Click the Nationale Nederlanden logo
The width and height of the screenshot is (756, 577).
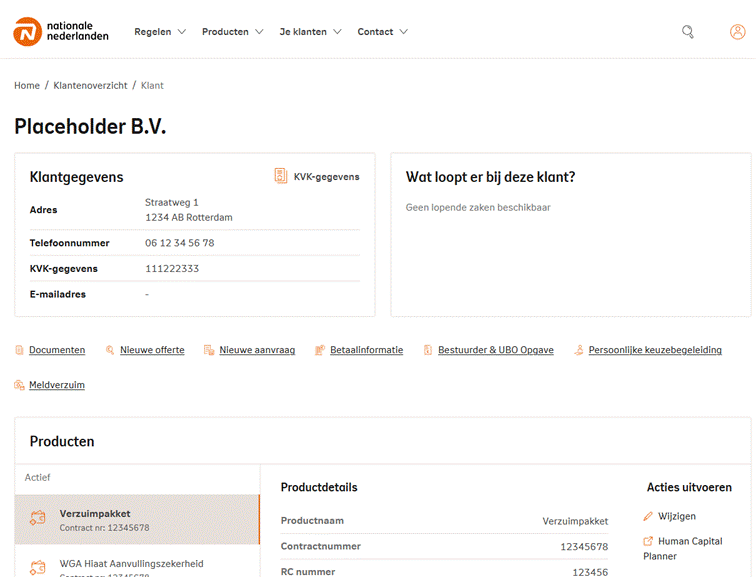point(61,31)
